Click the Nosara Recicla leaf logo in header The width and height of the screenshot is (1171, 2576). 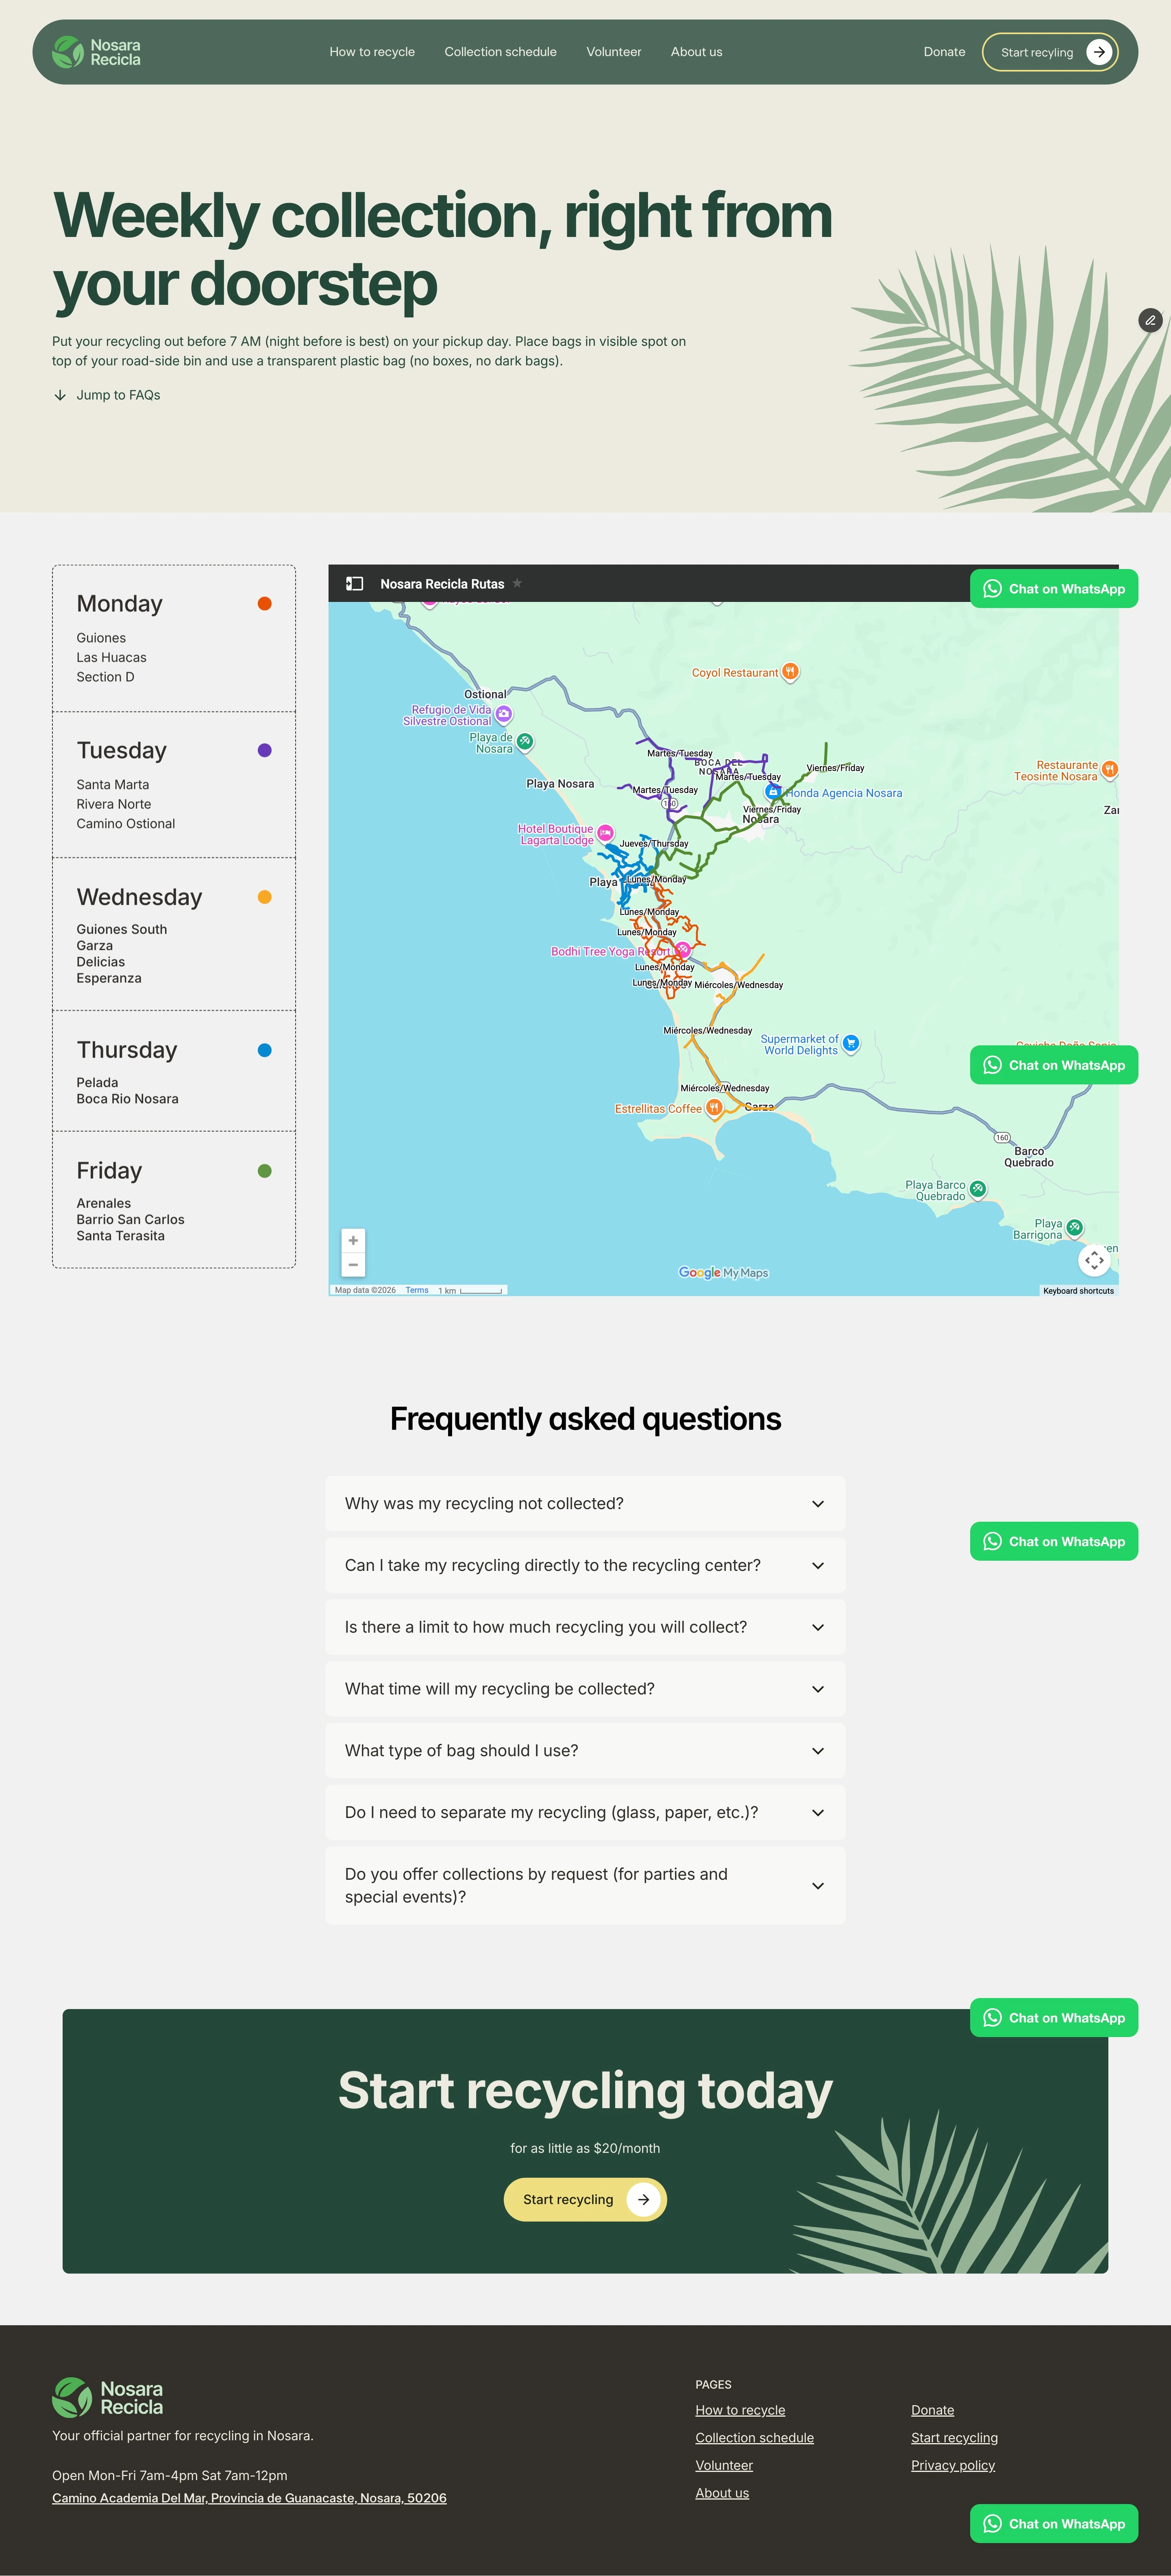click(68, 52)
